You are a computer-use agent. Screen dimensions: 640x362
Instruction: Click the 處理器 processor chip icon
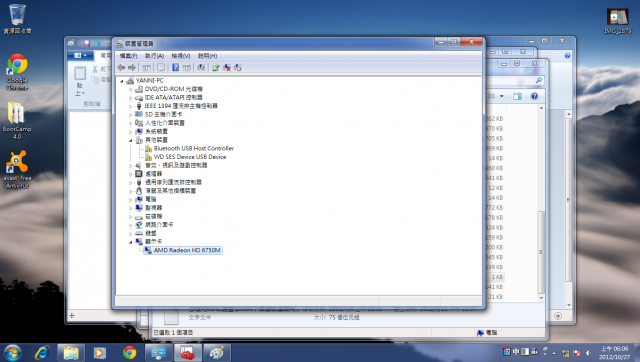coord(139,174)
